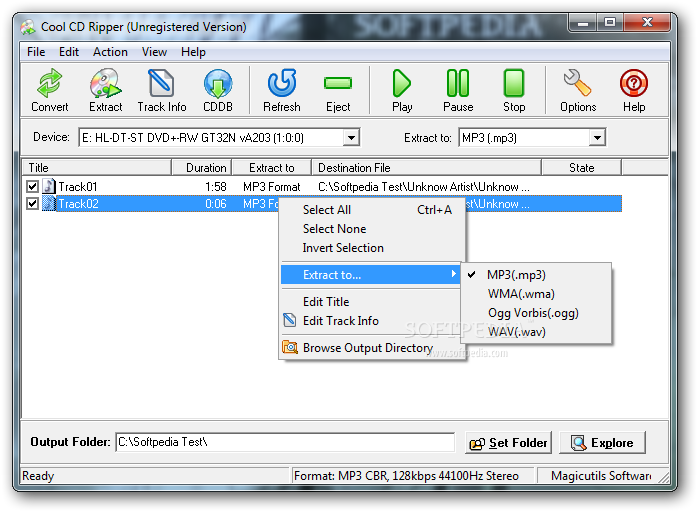Choose Browse Output Directory
Viewport: 698px width, 512px height.
coord(370,347)
